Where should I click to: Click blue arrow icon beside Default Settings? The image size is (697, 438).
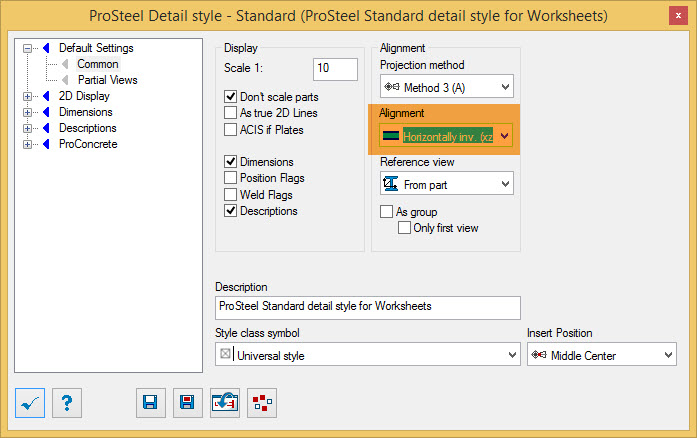[46, 48]
